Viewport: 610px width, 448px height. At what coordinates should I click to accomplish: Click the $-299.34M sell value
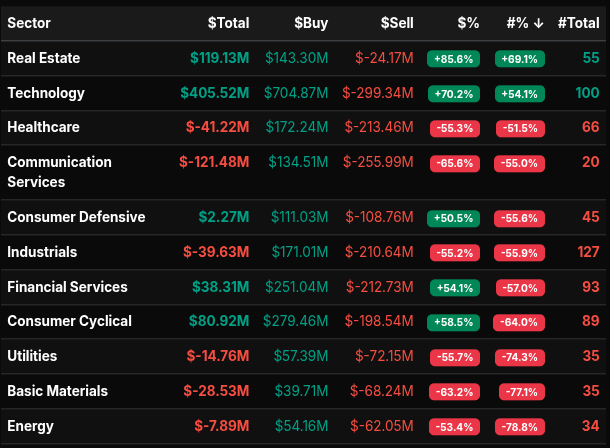click(x=378, y=93)
